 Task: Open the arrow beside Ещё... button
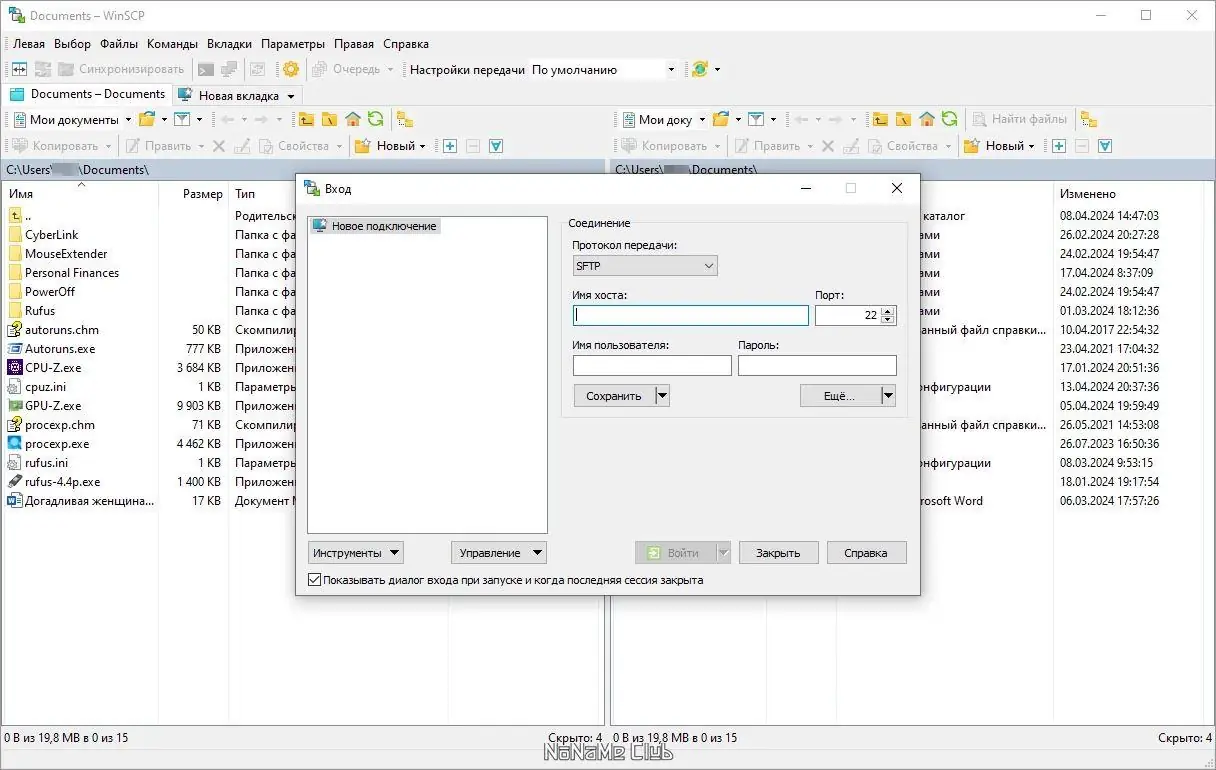887,396
